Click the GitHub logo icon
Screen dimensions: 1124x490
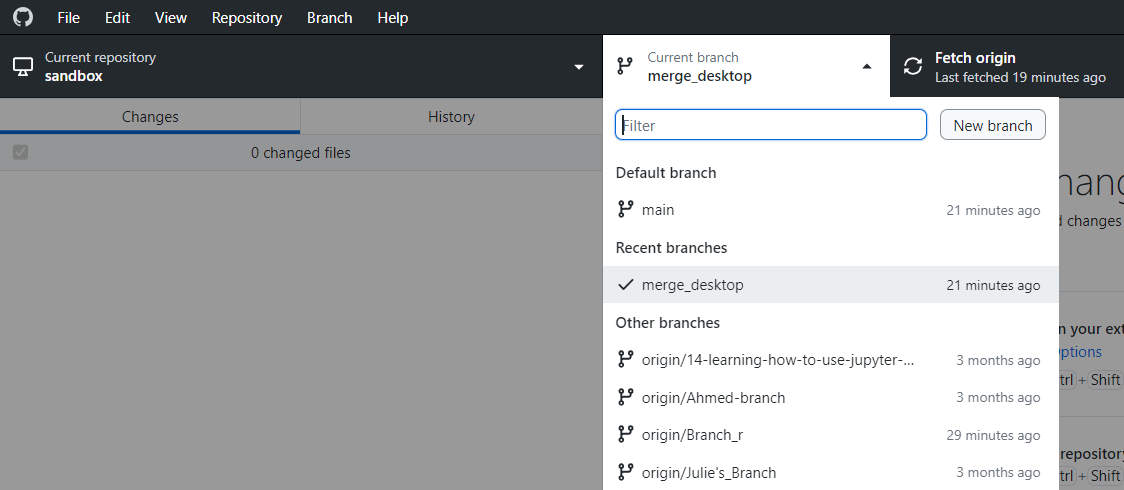click(22, 18)
